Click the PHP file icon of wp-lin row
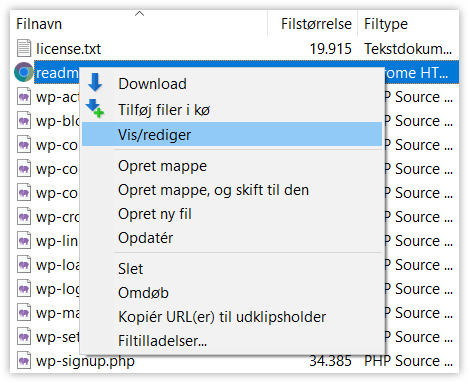Image resolution: width=469 pixels, height=383 pixels. click(24, 240)
